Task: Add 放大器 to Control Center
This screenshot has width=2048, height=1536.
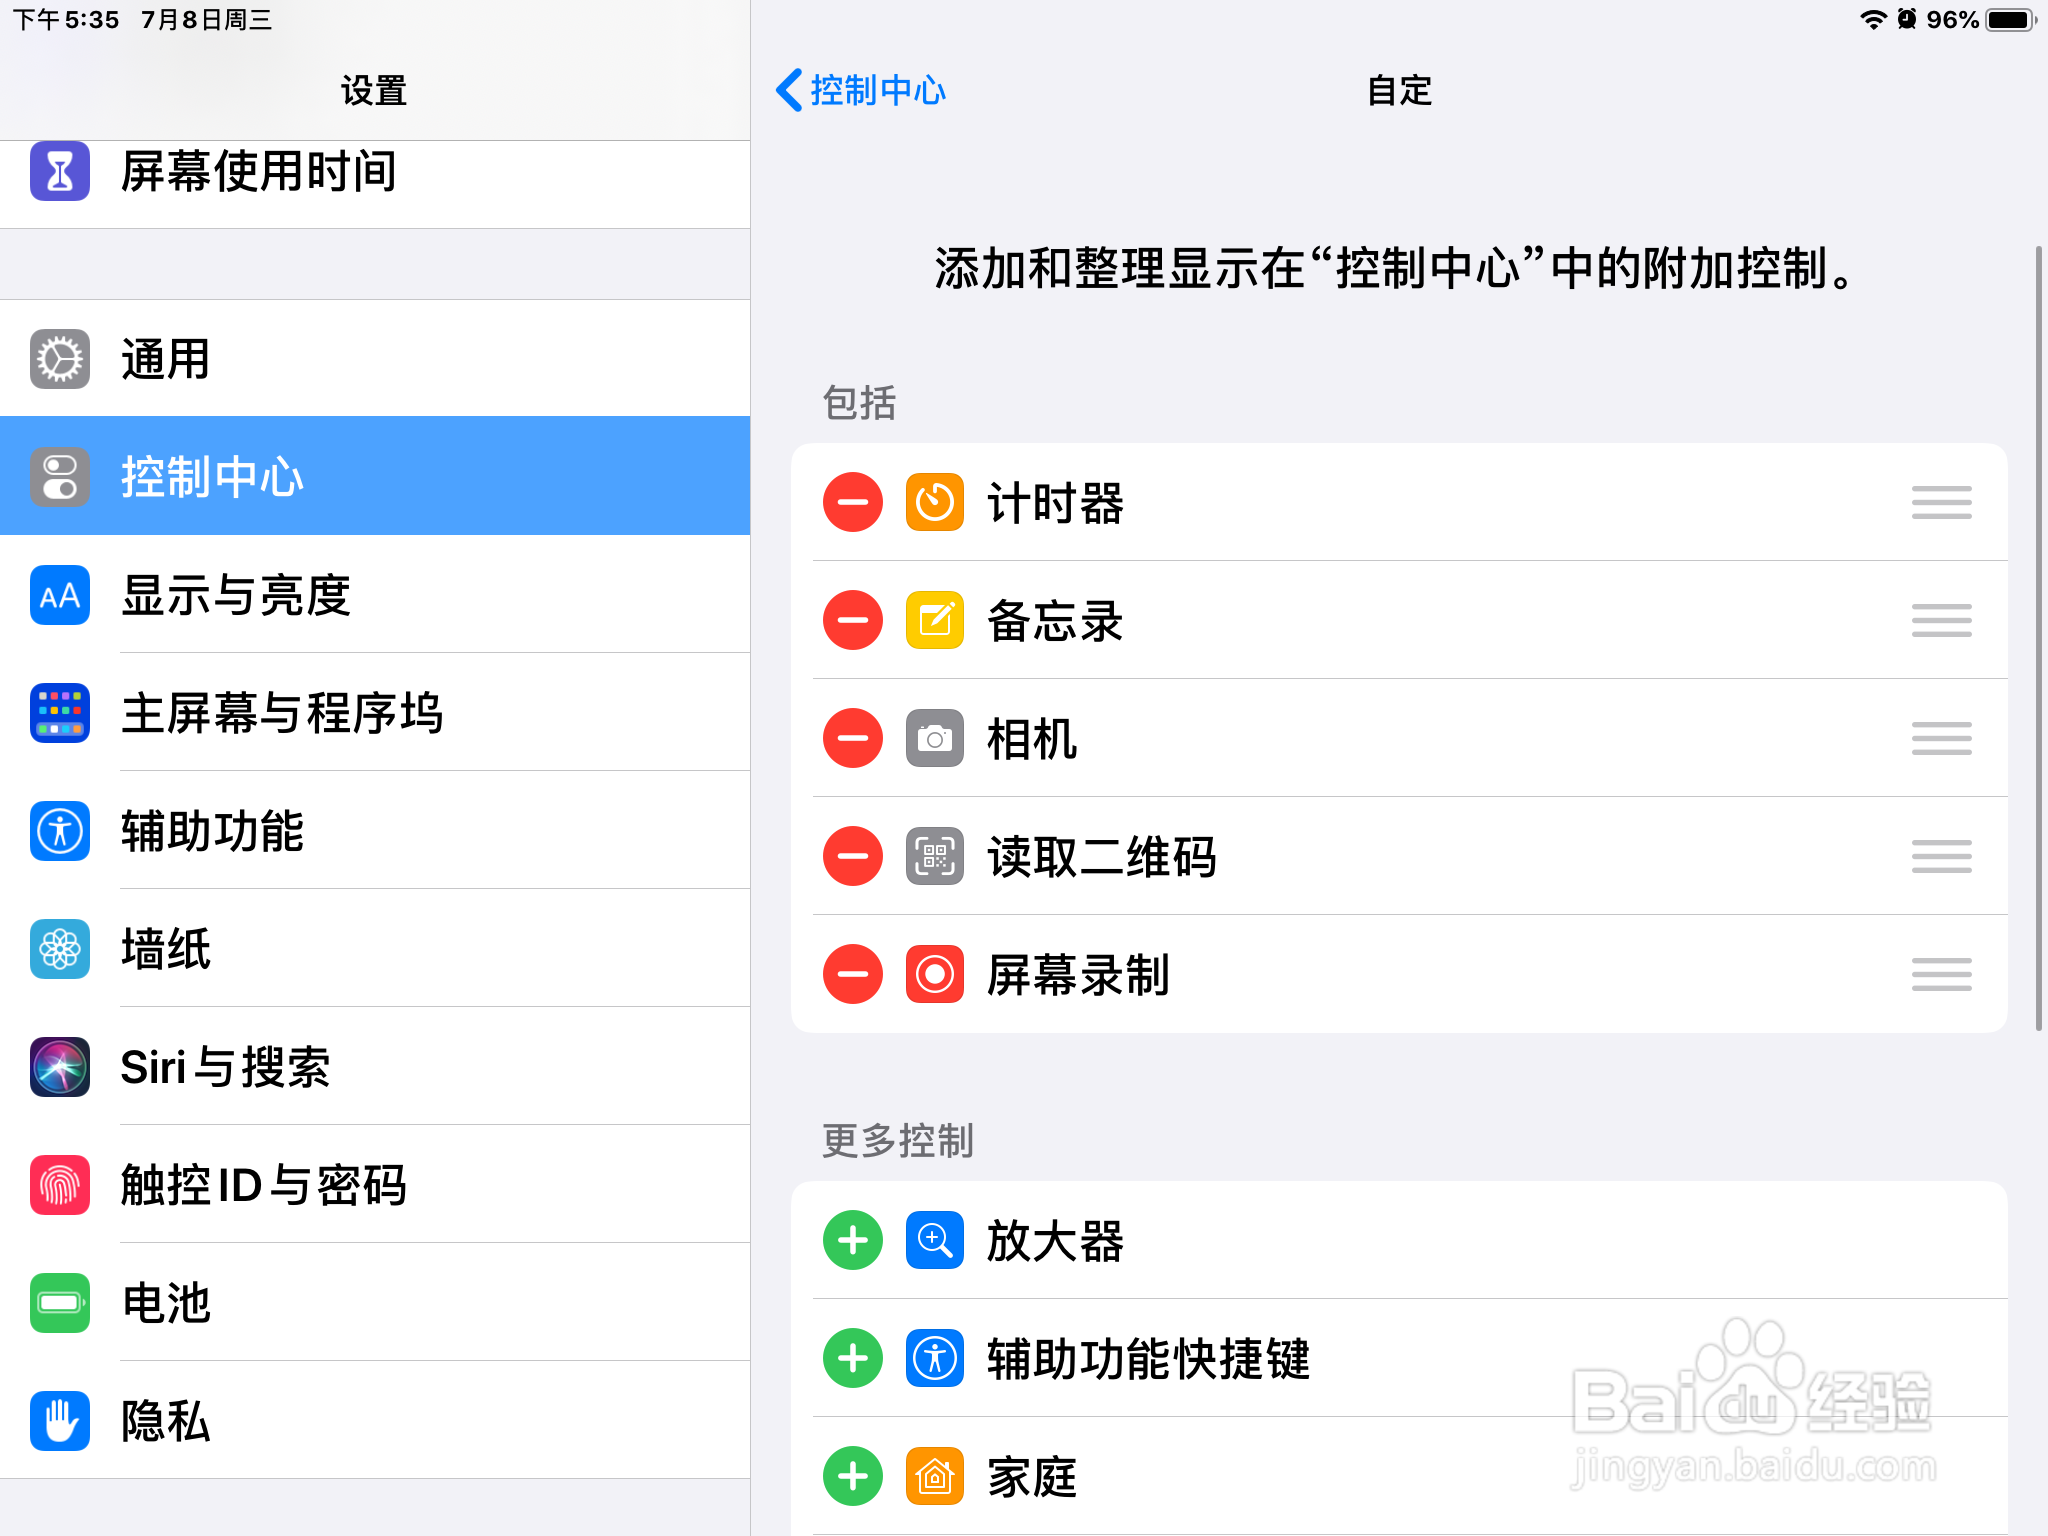Action: point(851,1240)
